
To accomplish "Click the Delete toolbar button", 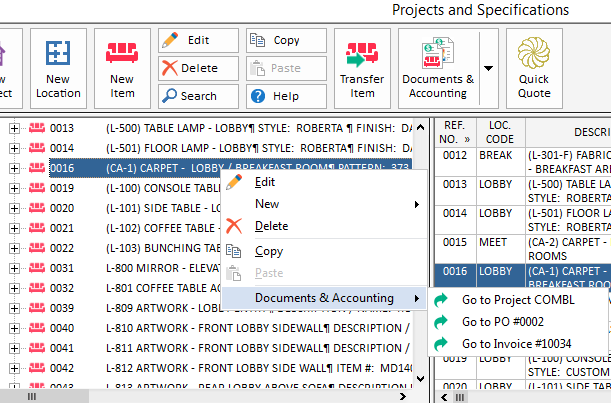I will click(198, 68).
